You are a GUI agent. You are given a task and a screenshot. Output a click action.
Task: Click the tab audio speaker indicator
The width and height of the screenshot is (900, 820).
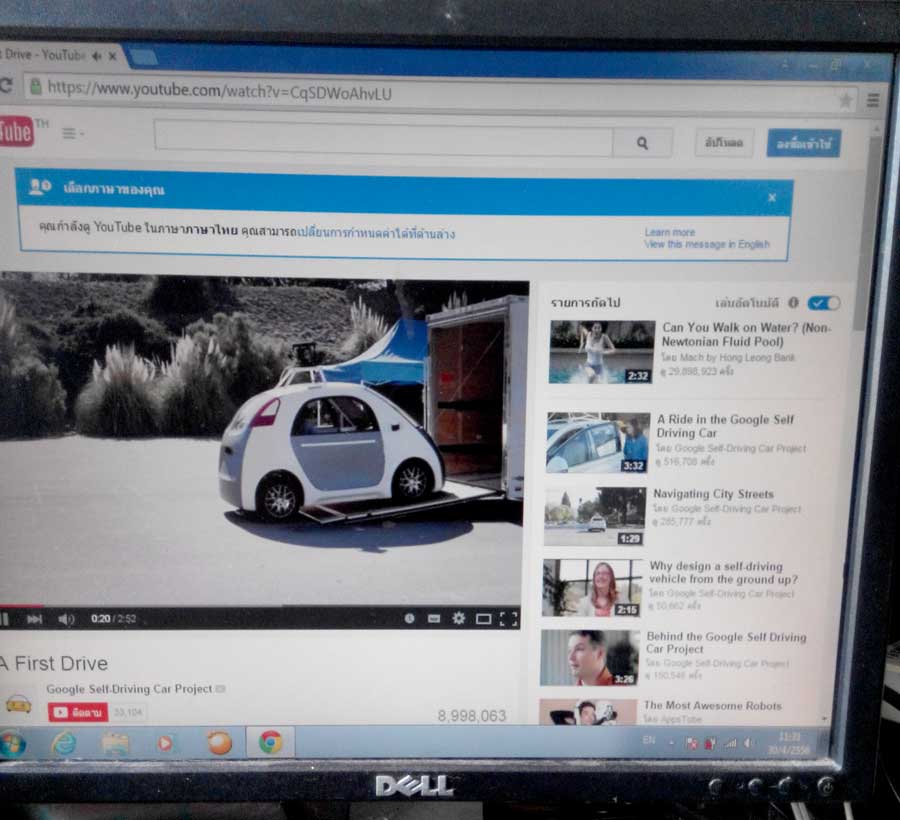click(x=96, y=56)
